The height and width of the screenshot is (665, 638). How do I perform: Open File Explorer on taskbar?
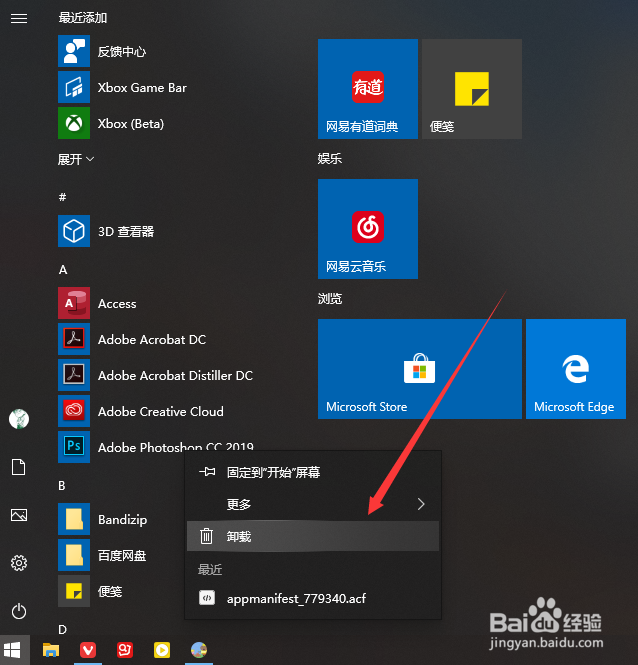coord(51,650)
